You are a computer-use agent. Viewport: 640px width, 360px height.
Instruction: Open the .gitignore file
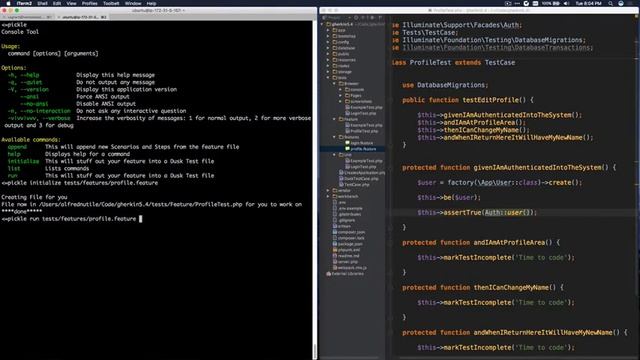click(344, 220)
